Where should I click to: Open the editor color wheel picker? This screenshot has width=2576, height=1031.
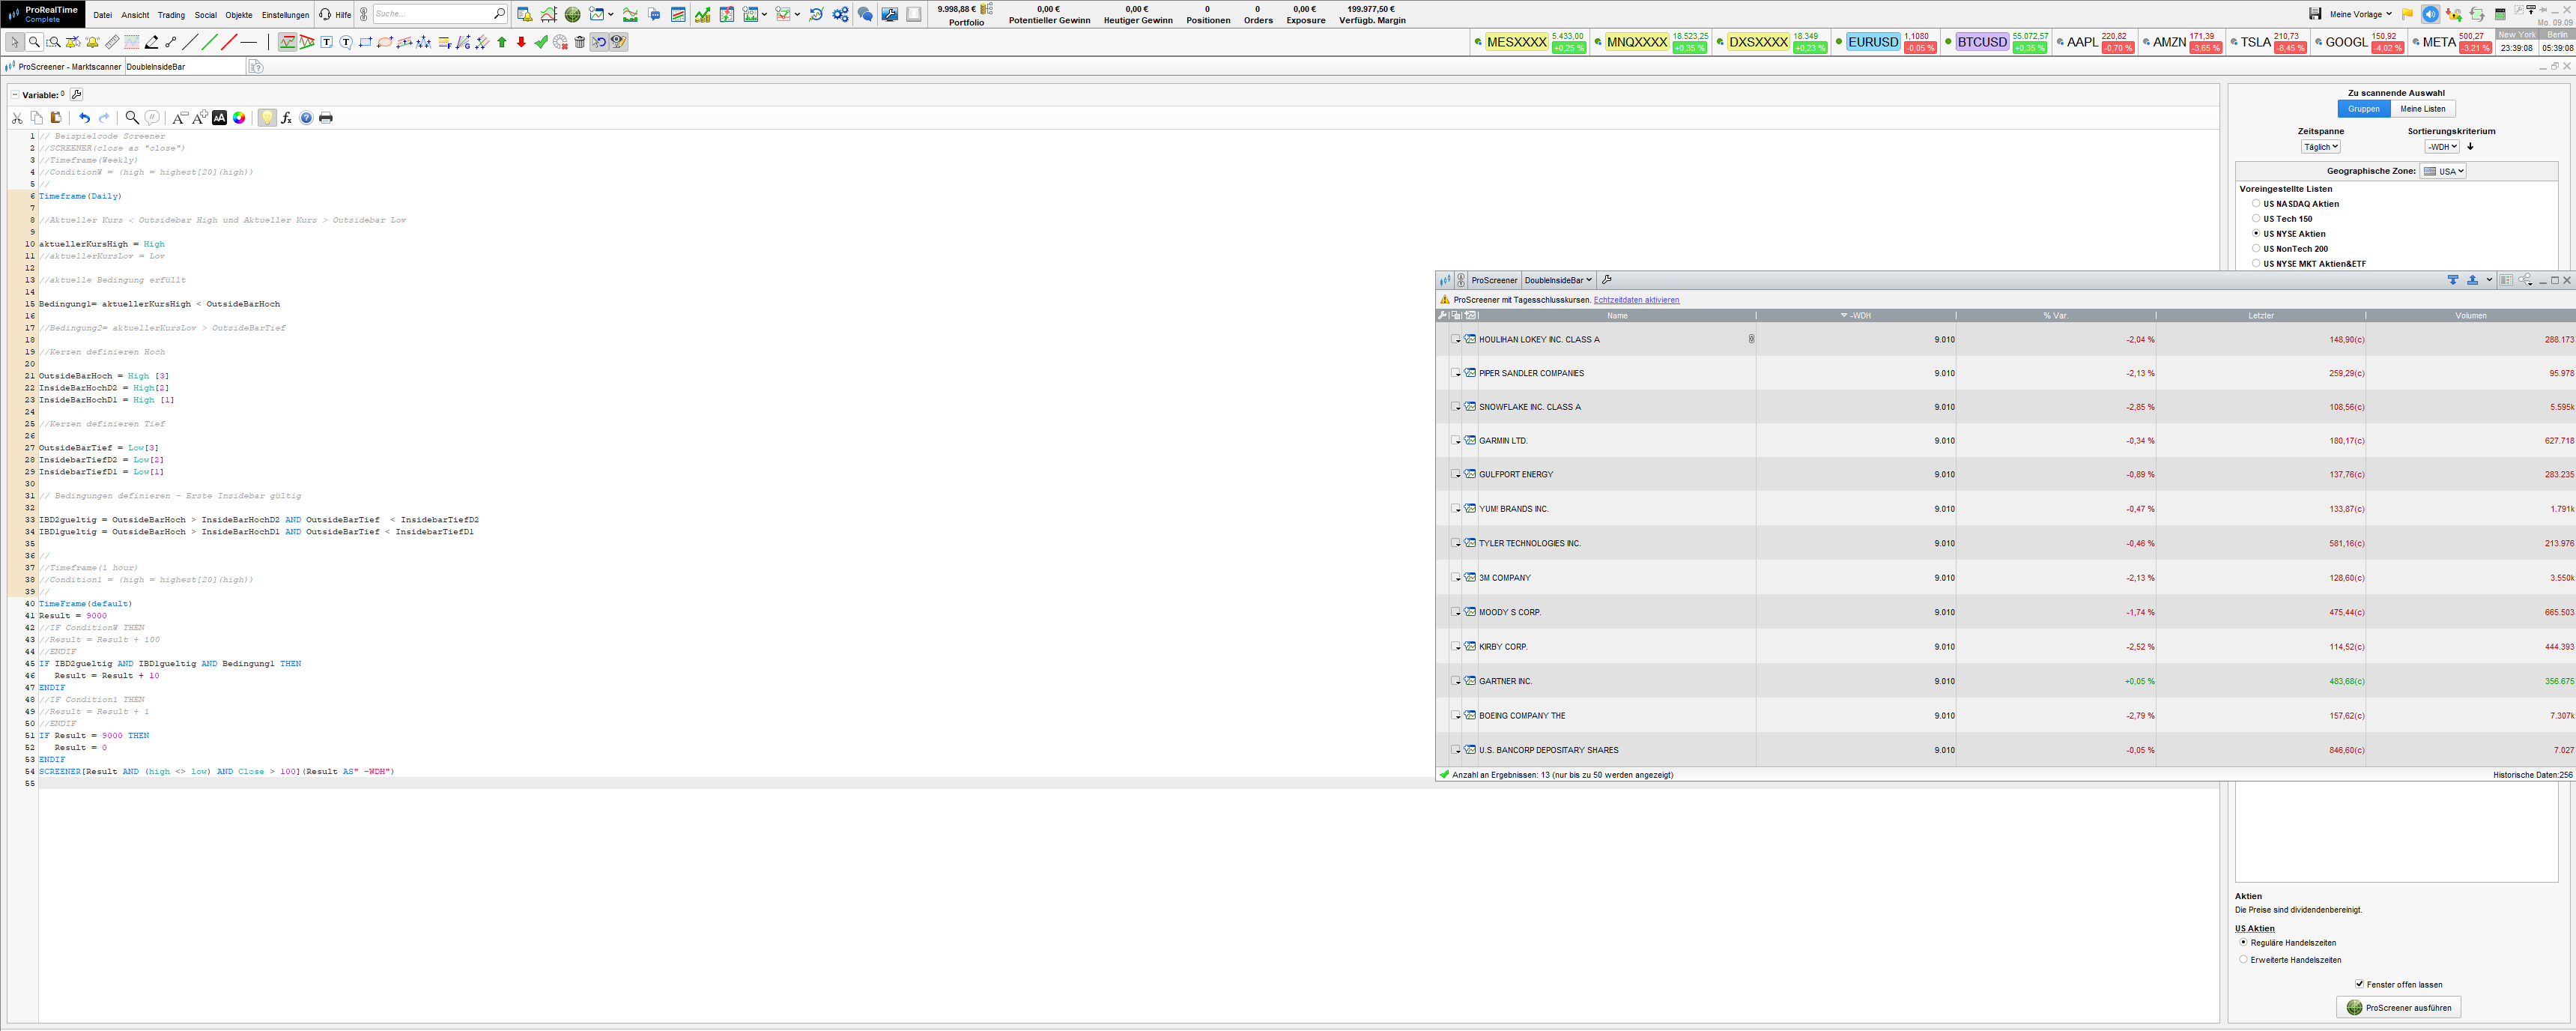239,118
